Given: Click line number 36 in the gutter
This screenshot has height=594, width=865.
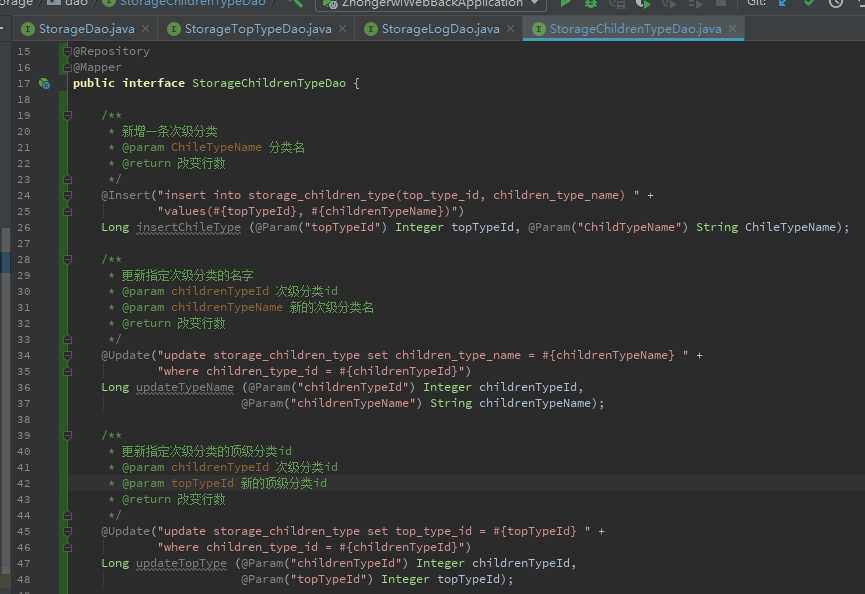Looking at the screenshot, I should coord(24,387).
